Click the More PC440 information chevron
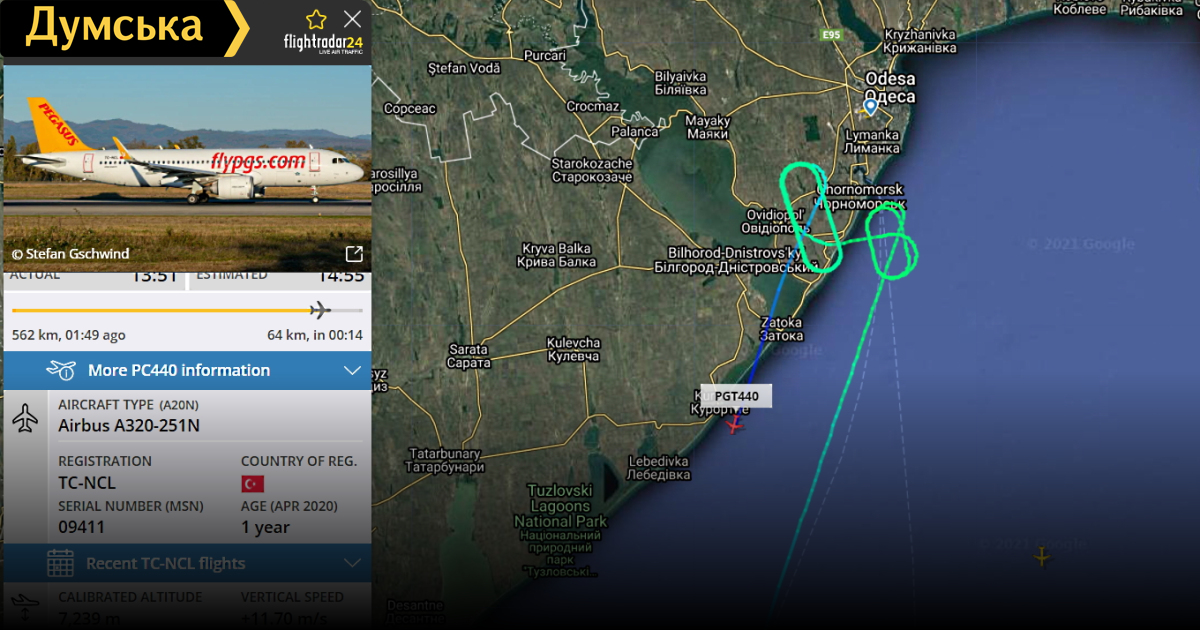Image resolution: width=1200 pixels, height=630 pixels. click(352, 370)
